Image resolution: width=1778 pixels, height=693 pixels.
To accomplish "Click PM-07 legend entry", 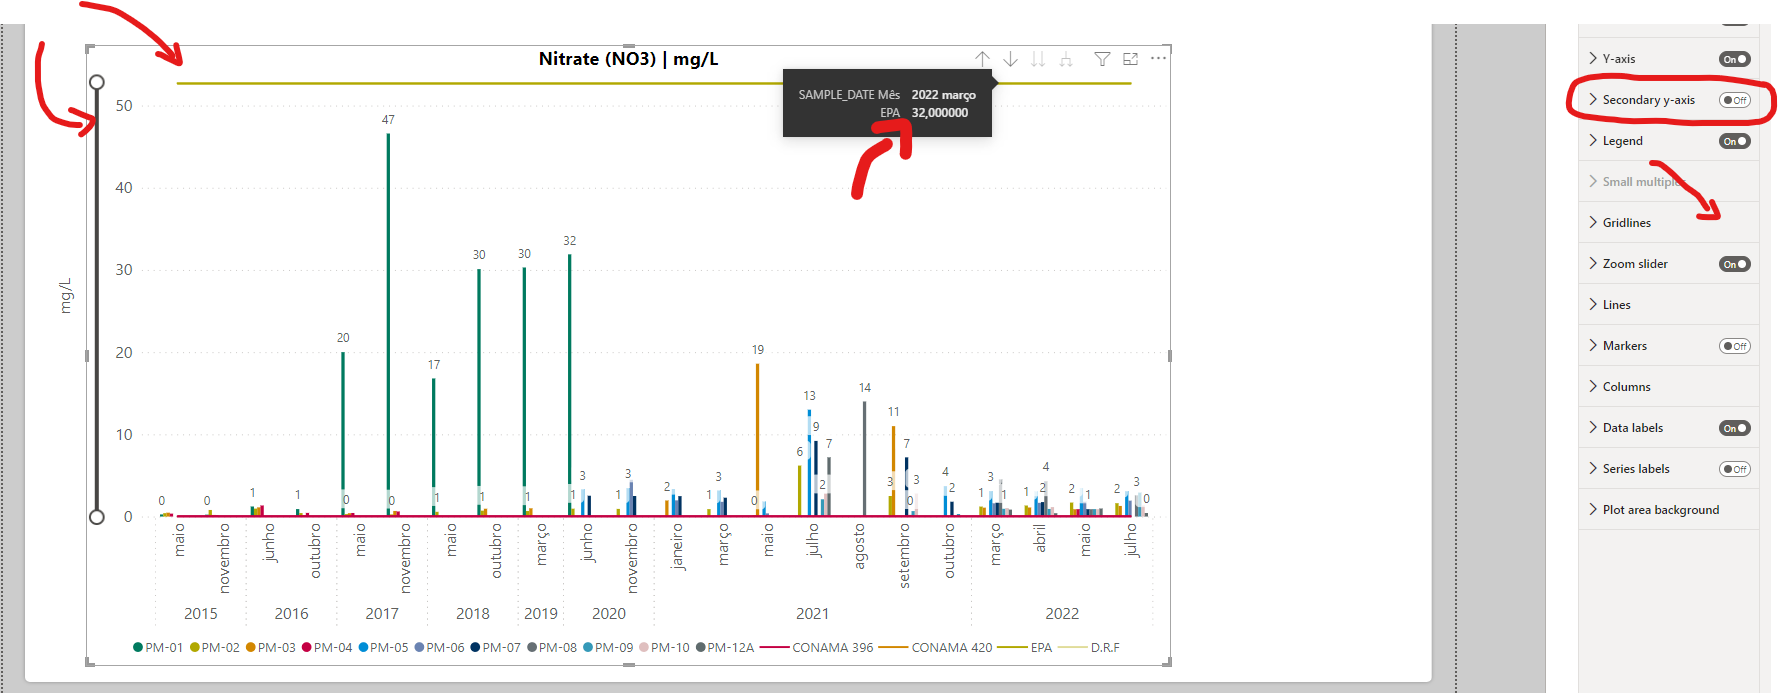I will (496, 648).
